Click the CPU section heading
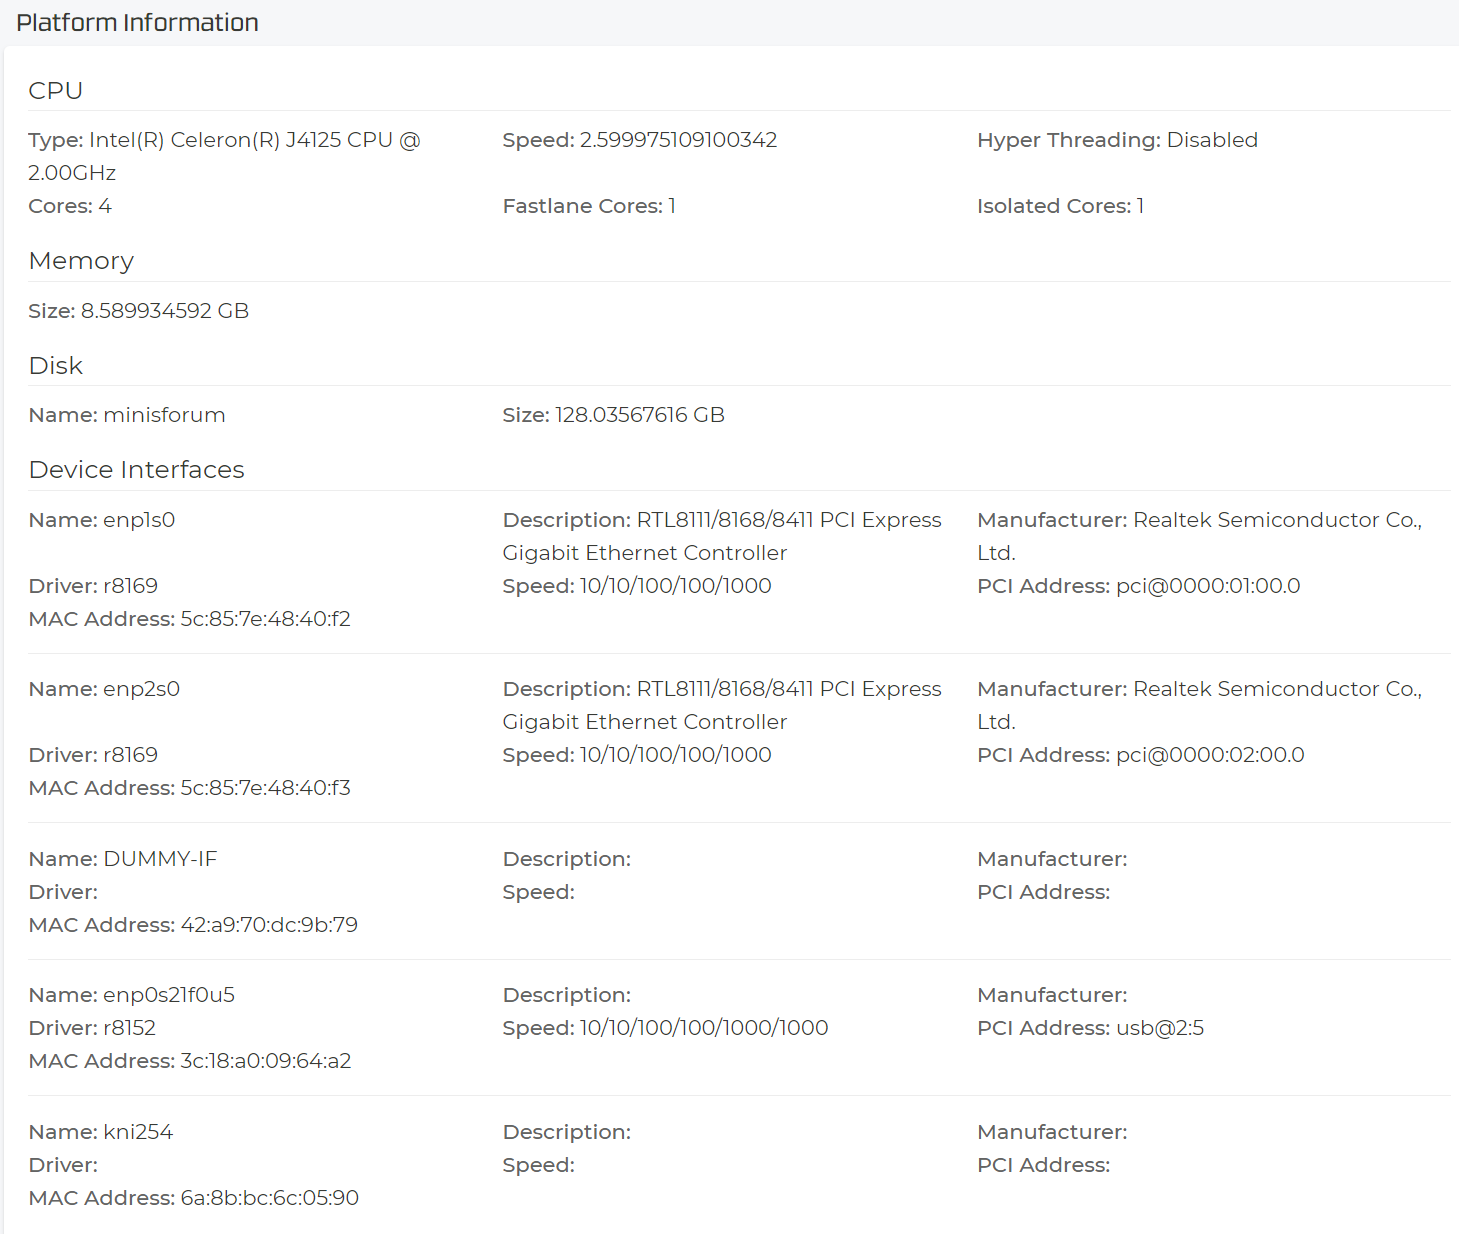The height and width of the screenshot is (1234, 1459). [56, 91]
